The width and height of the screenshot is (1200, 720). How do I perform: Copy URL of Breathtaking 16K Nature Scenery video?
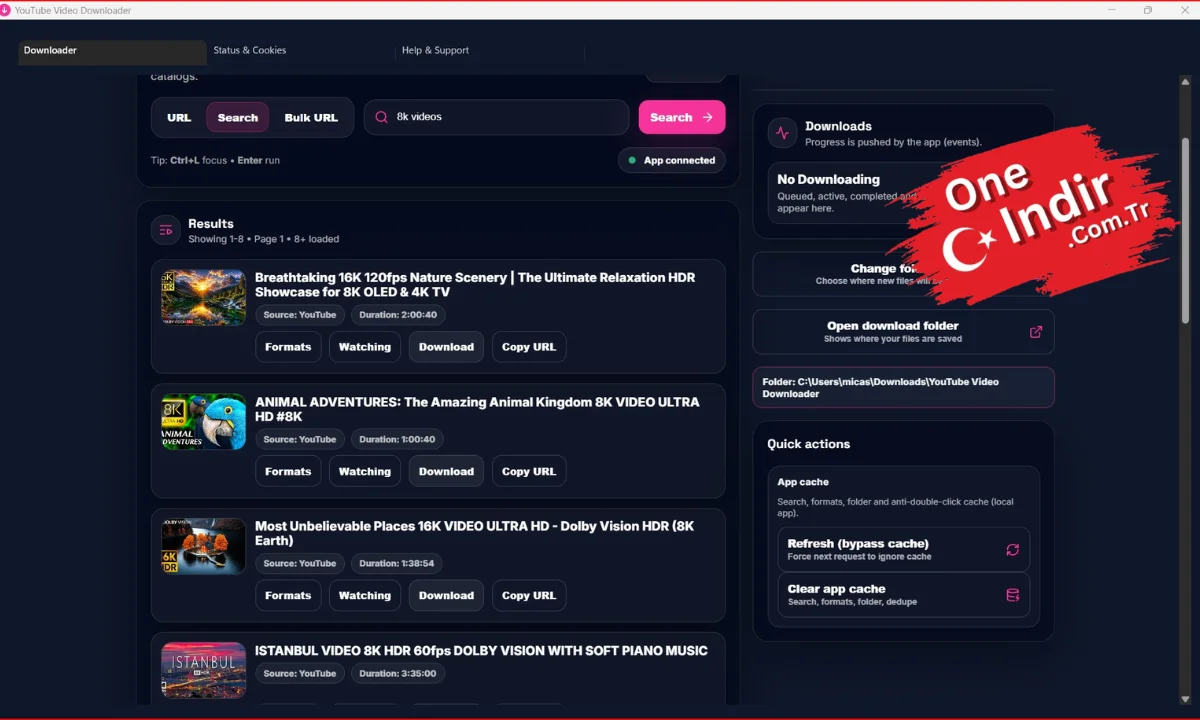click(529, 347)
